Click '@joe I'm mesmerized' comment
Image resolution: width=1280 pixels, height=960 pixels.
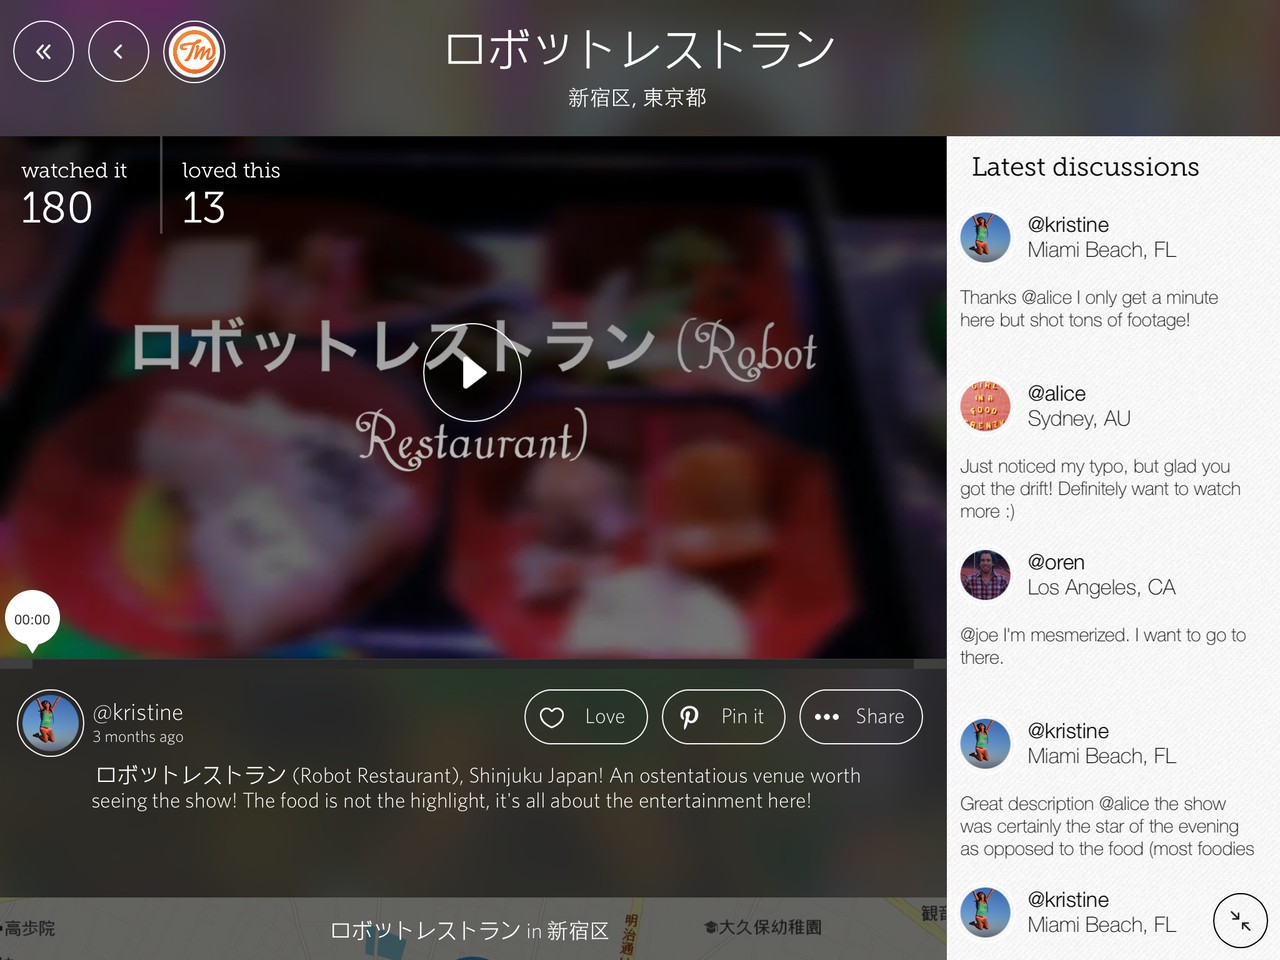(x=1103, y=646)
